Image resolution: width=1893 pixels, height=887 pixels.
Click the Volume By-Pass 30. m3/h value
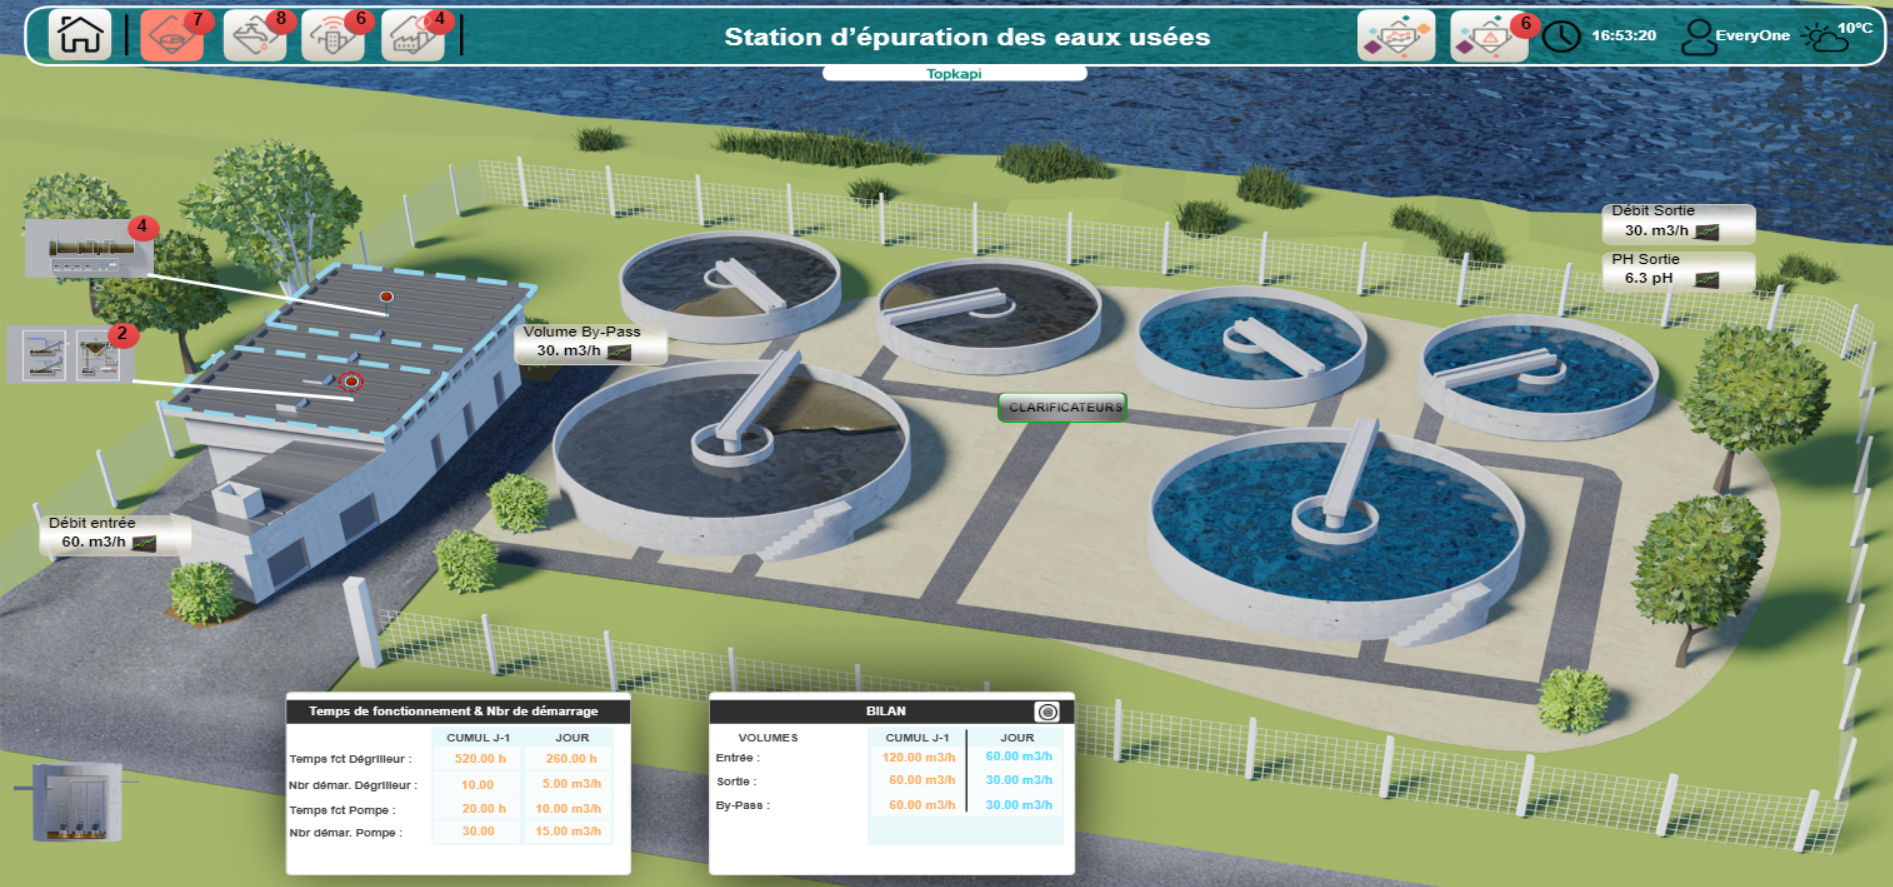(568, 350)
